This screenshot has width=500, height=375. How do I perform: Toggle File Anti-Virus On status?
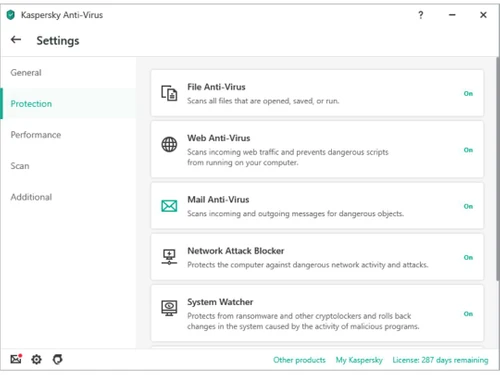pos(468,94)
